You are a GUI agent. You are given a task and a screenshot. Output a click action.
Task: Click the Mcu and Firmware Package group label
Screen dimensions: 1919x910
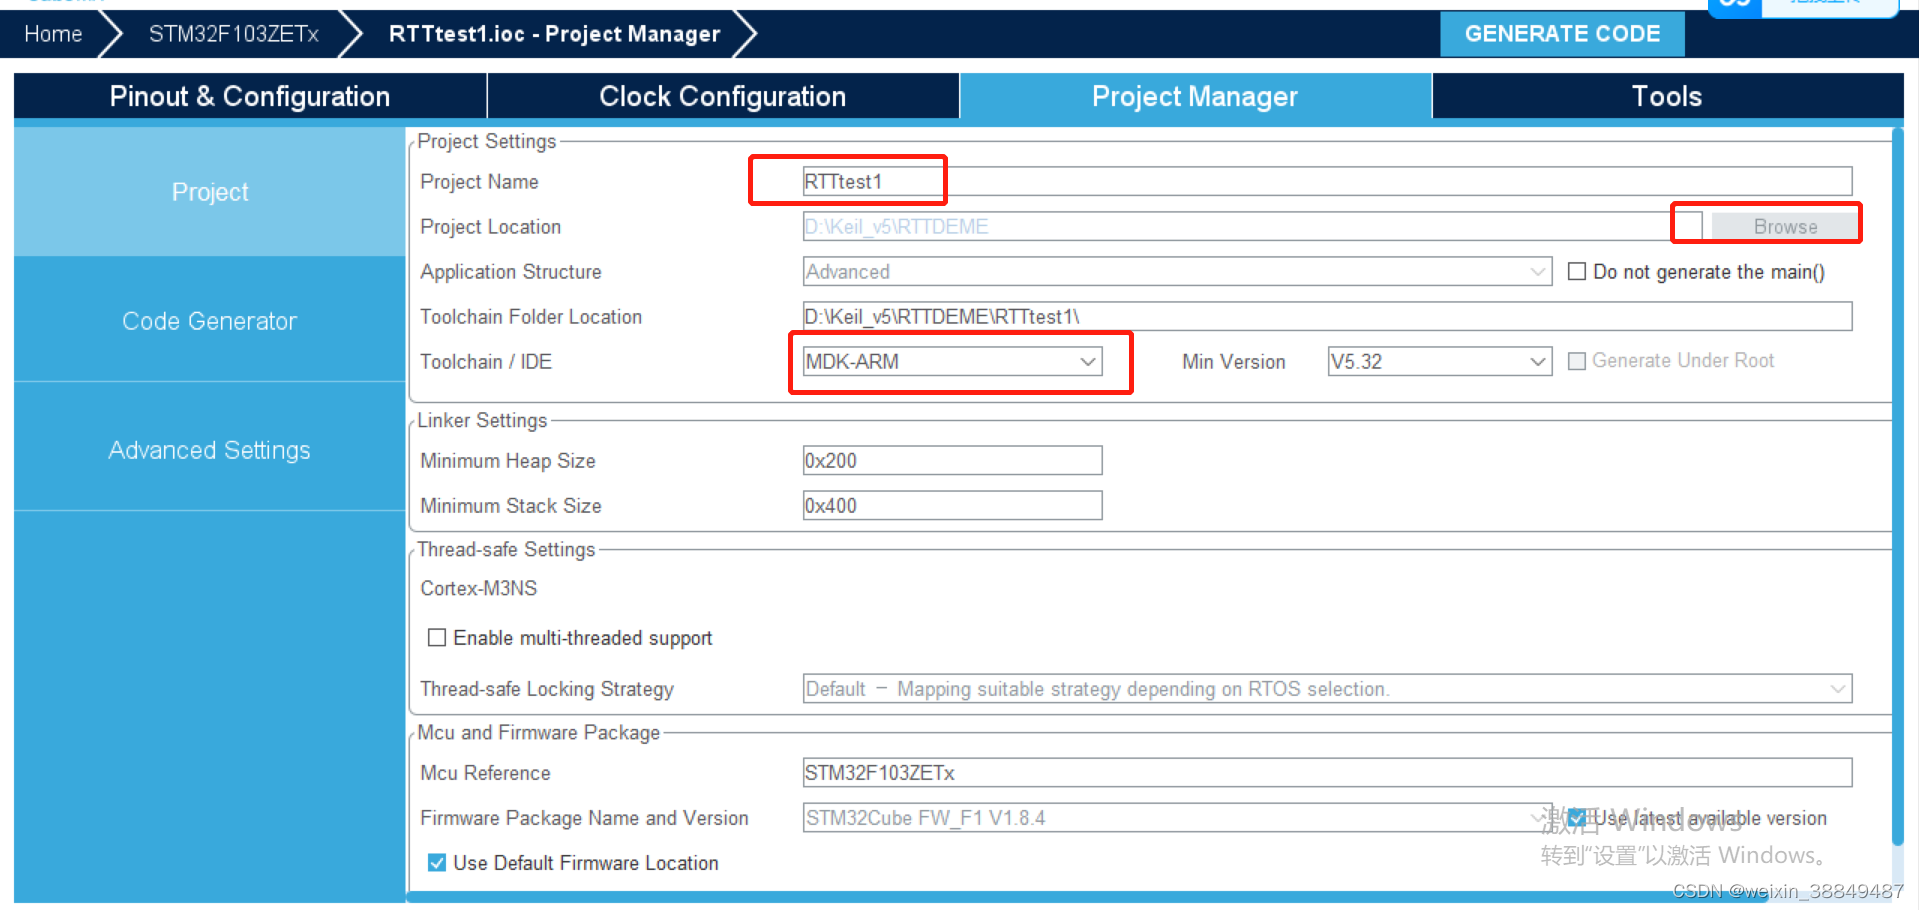coord(538,732)
